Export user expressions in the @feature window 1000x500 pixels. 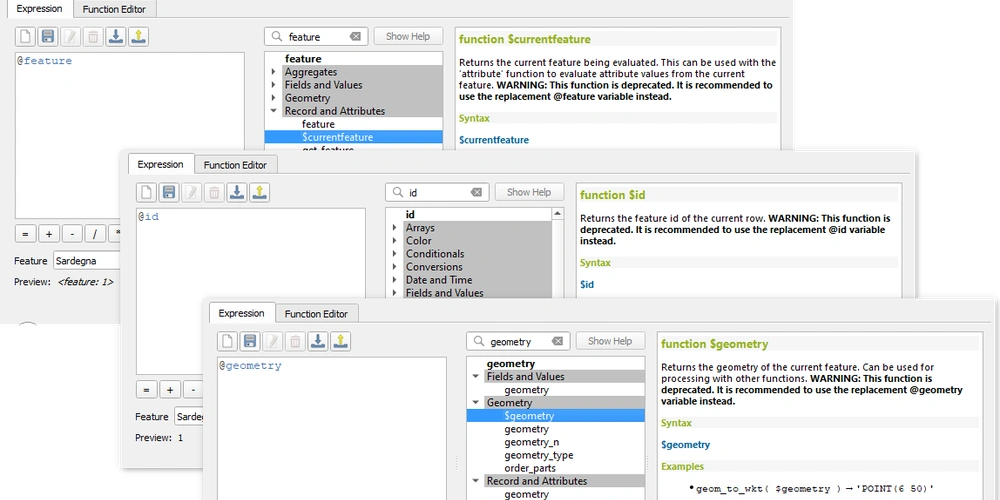point(138,36)
